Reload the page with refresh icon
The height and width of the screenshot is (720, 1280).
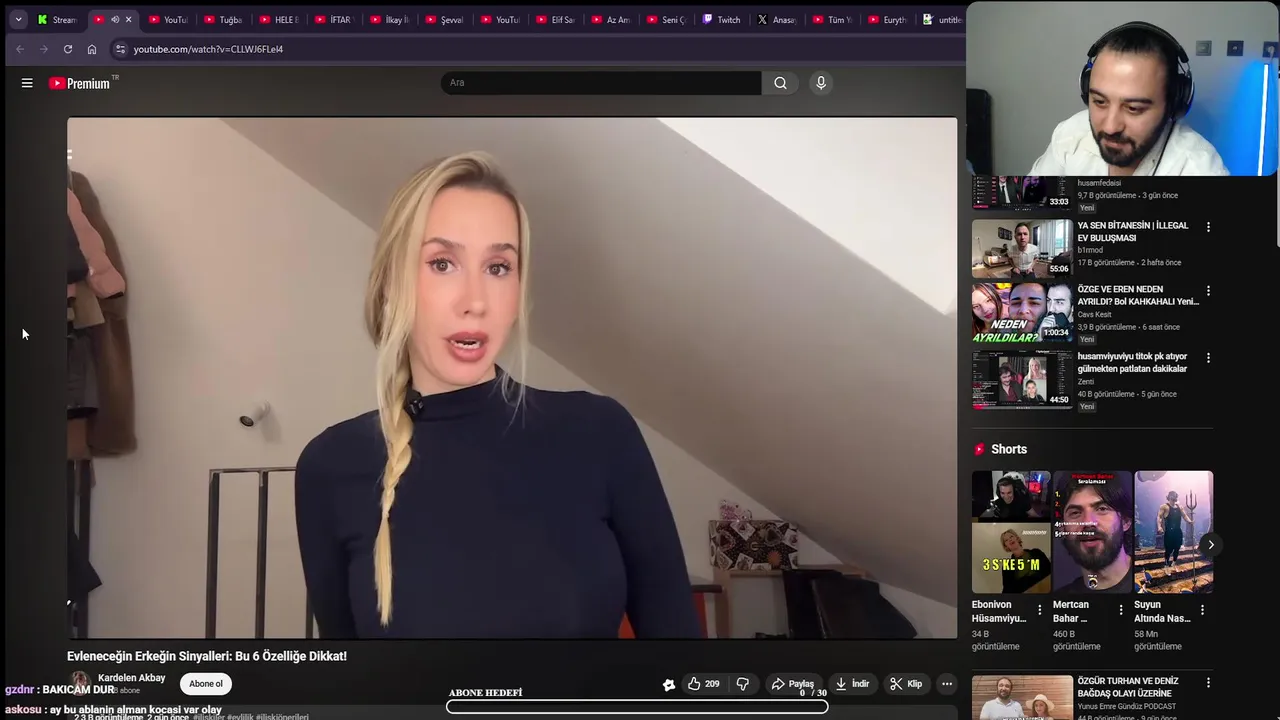pos(68,49)
